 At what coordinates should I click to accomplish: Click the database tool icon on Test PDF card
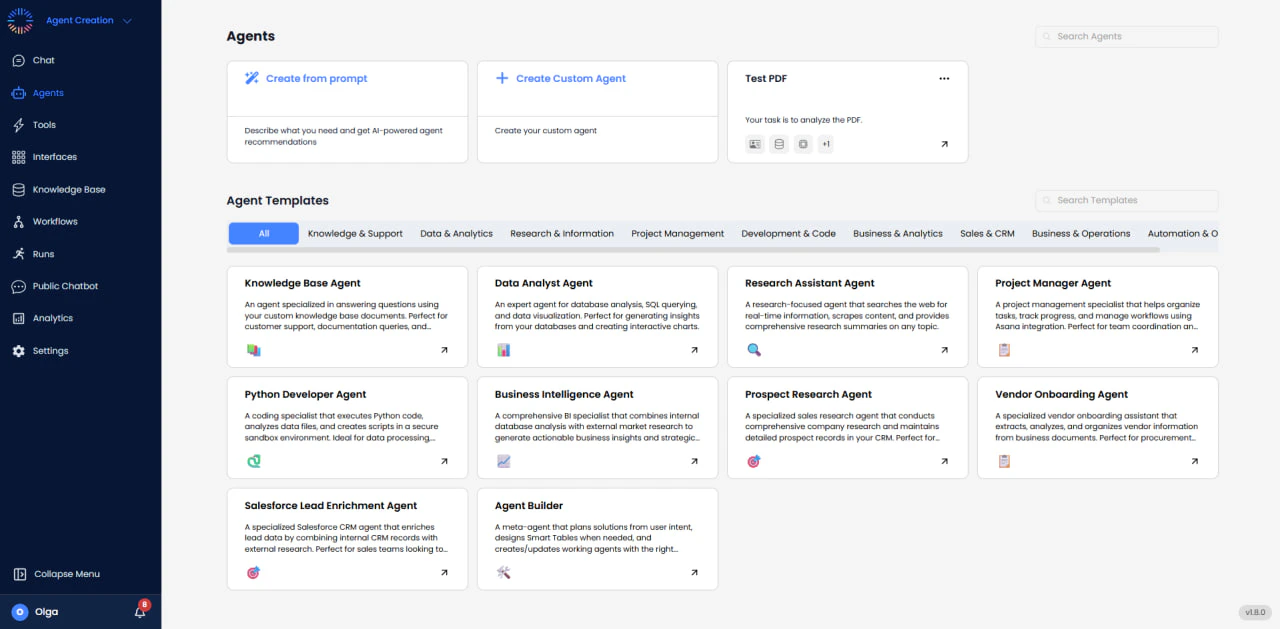(x=779, y=144)
